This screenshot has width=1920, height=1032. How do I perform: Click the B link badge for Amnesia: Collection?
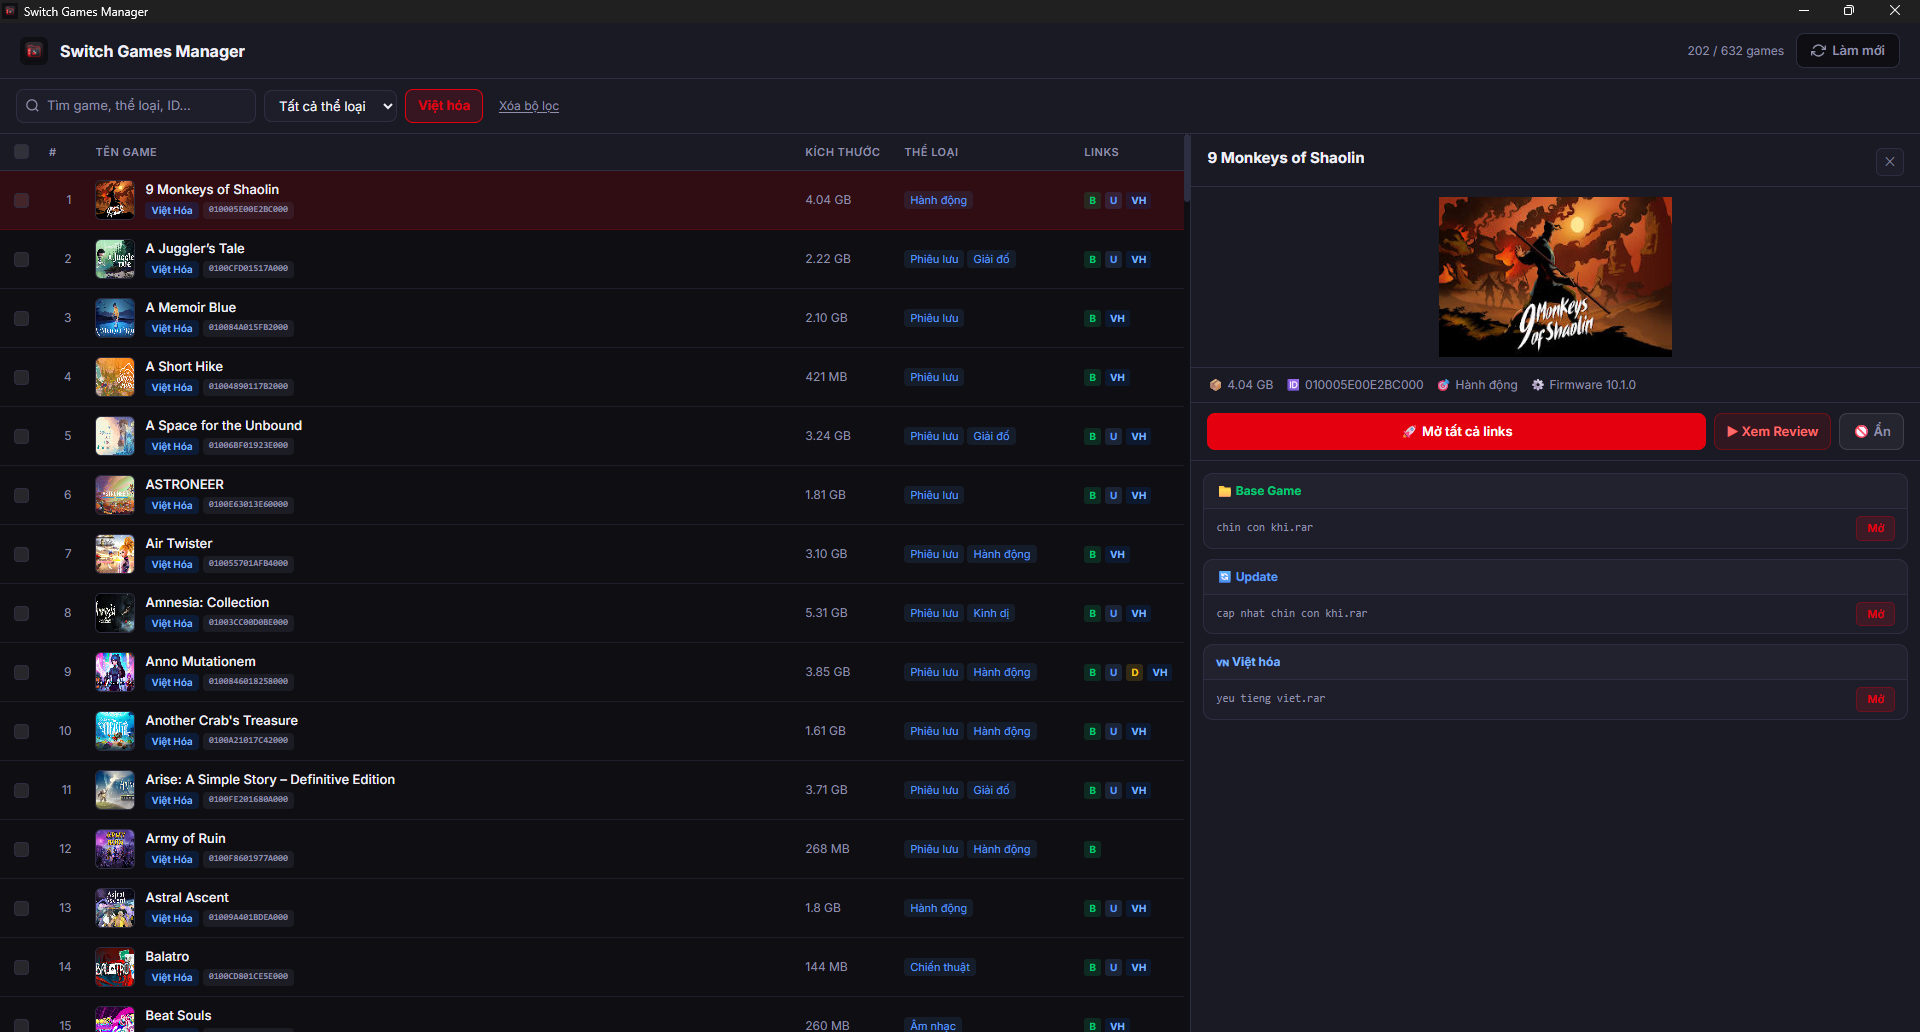tap(1092, 614)
